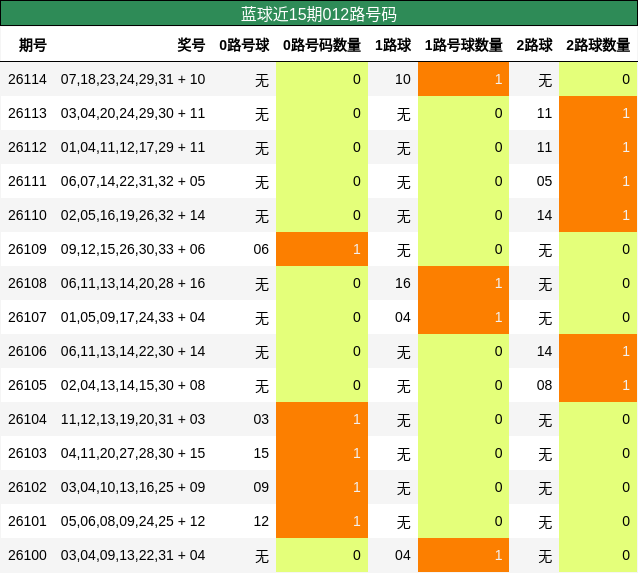
Task: Select period number 26103
Action: (27, 453)
